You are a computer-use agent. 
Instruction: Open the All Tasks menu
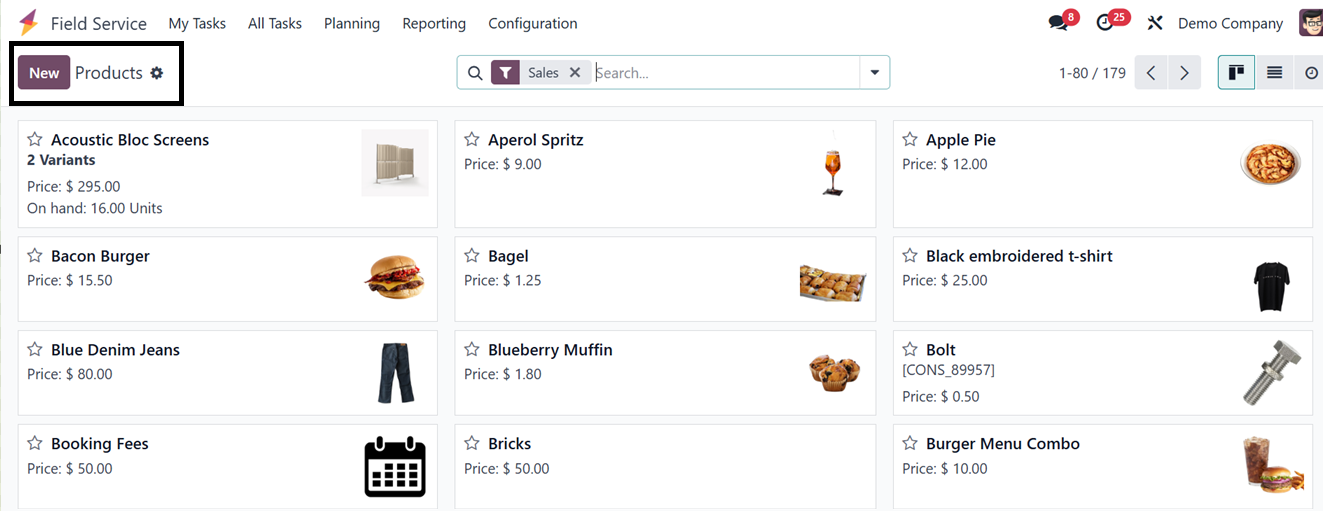click(275, 23)
